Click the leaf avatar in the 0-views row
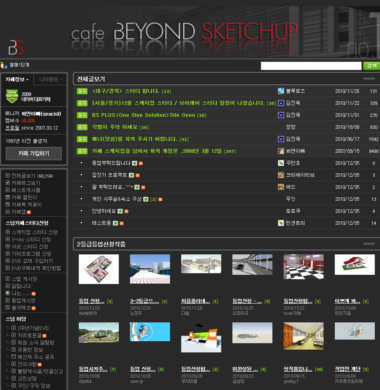Viewport: 380px width, 390px height. (x=281, y=163)
